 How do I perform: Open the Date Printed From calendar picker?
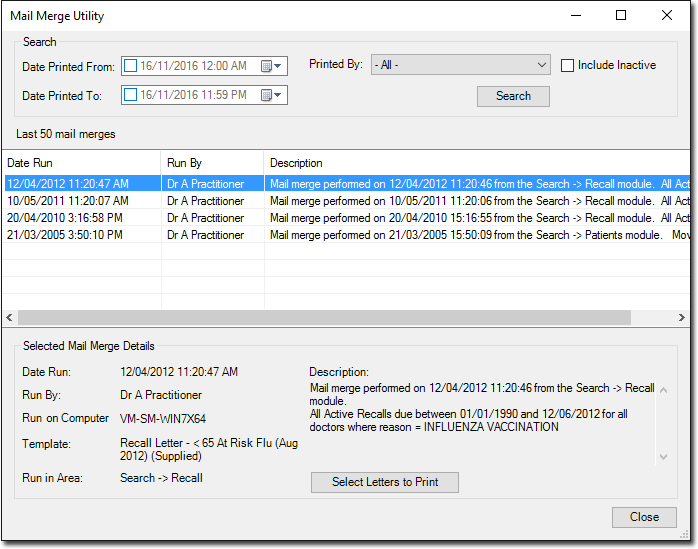(271, 66)
